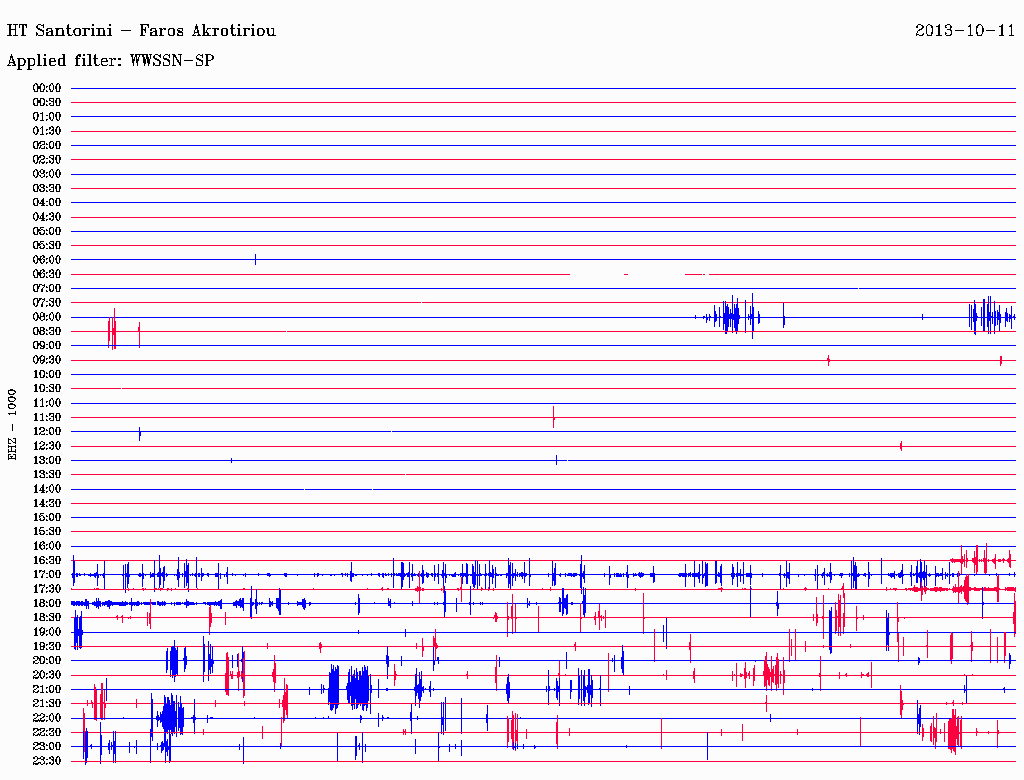Click the lone spike on the 06:00 trace
The height and width of the screenshot is (780, 1024).
click(x=256, y=259)
